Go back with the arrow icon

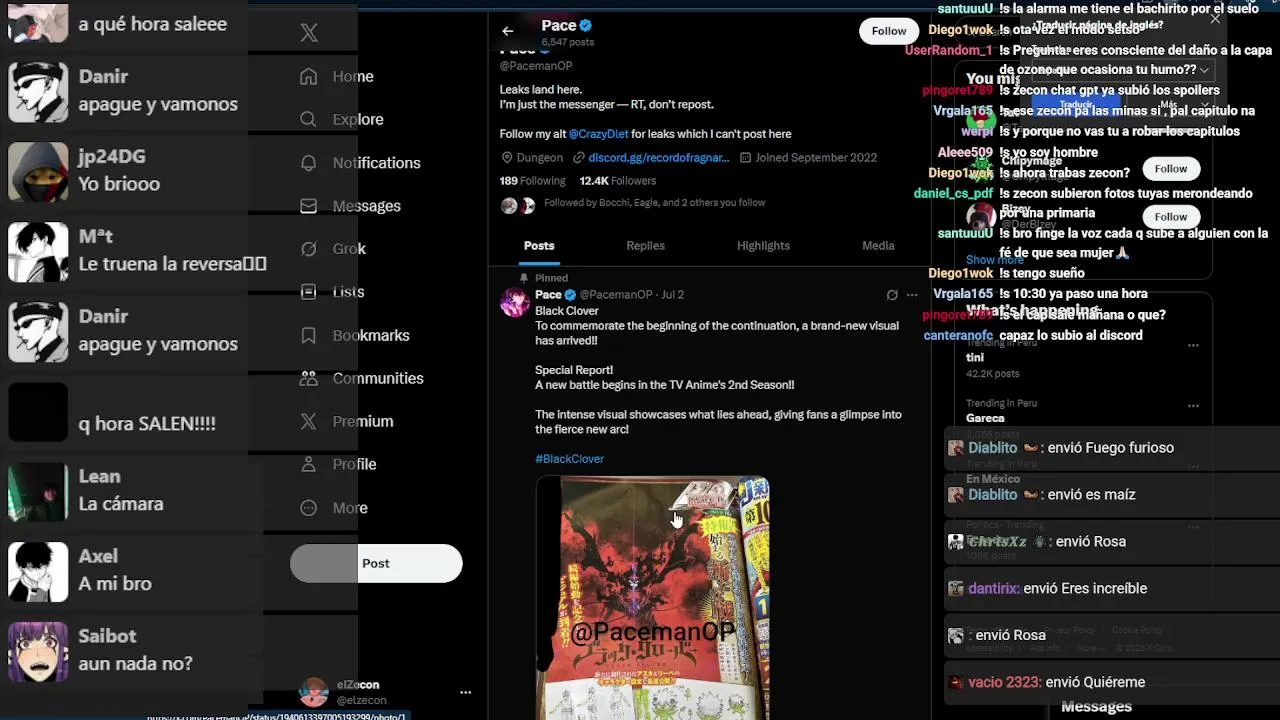pyautogui.click(x=508, y=31)
